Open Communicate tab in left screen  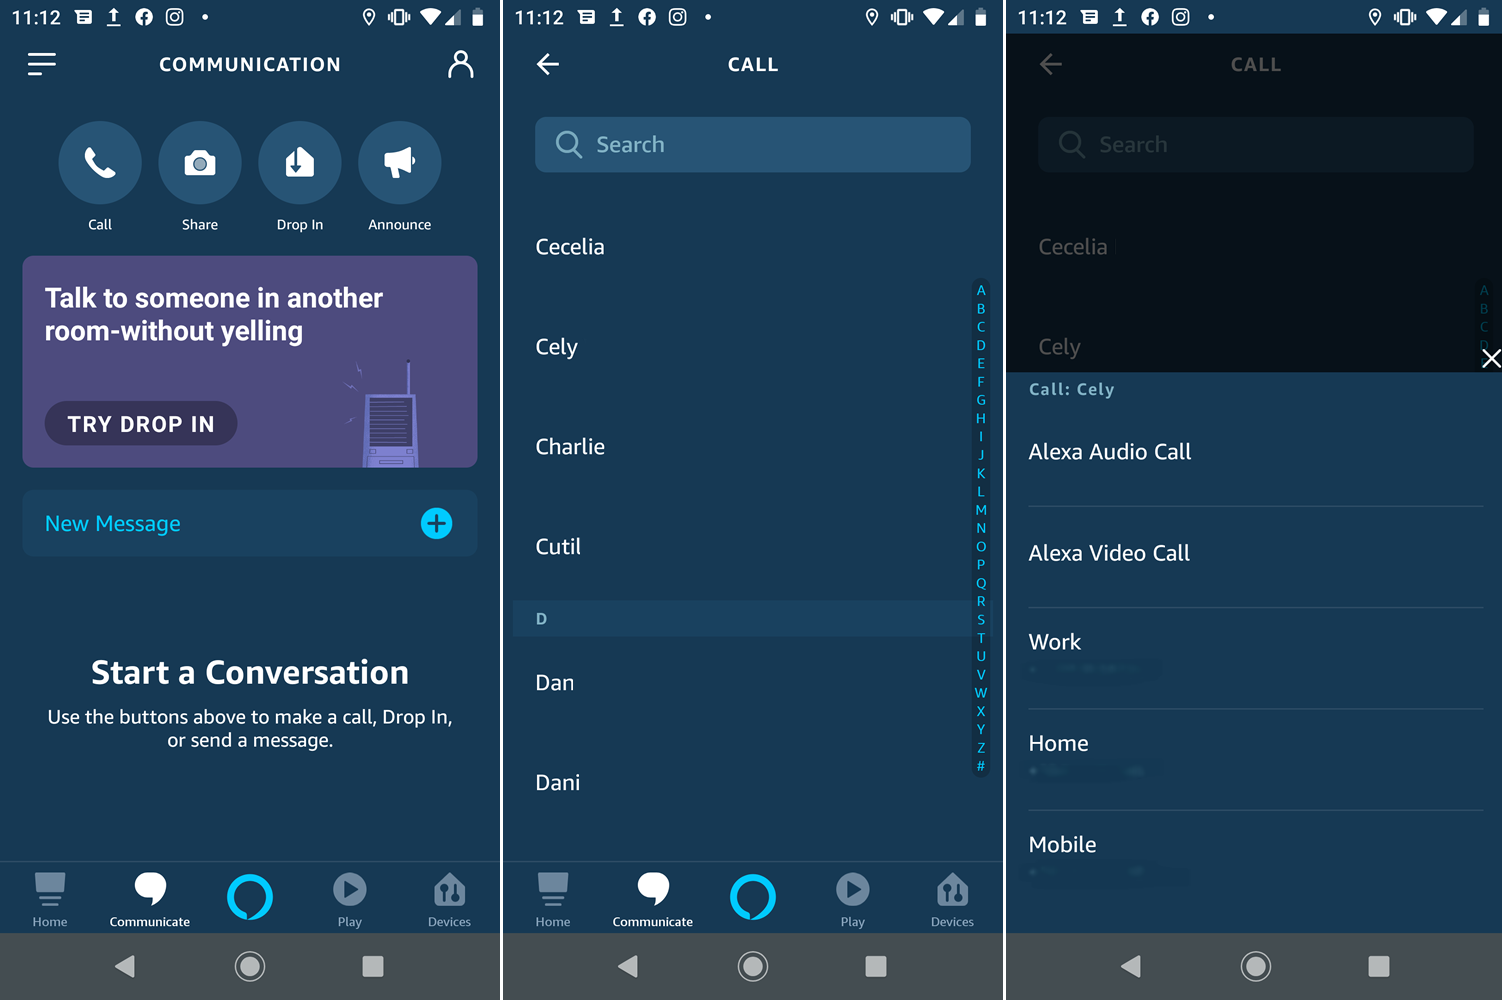click(150, 899)
